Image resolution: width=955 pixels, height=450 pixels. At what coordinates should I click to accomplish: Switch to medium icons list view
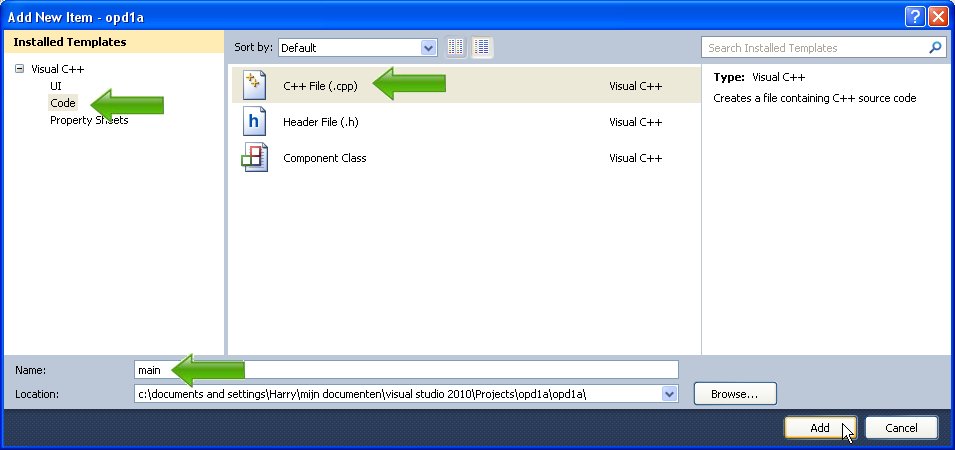(482, 47)
